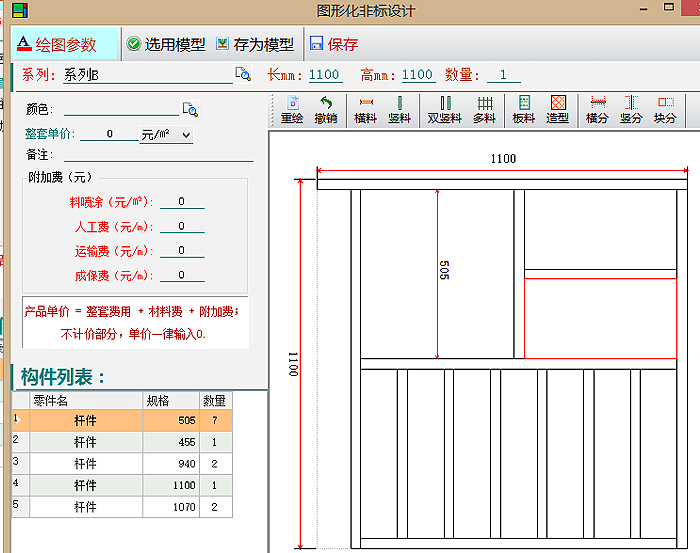Click 选用模型 toolbar item
Viewport: 700px width, 553px height.
coord(166,44)
